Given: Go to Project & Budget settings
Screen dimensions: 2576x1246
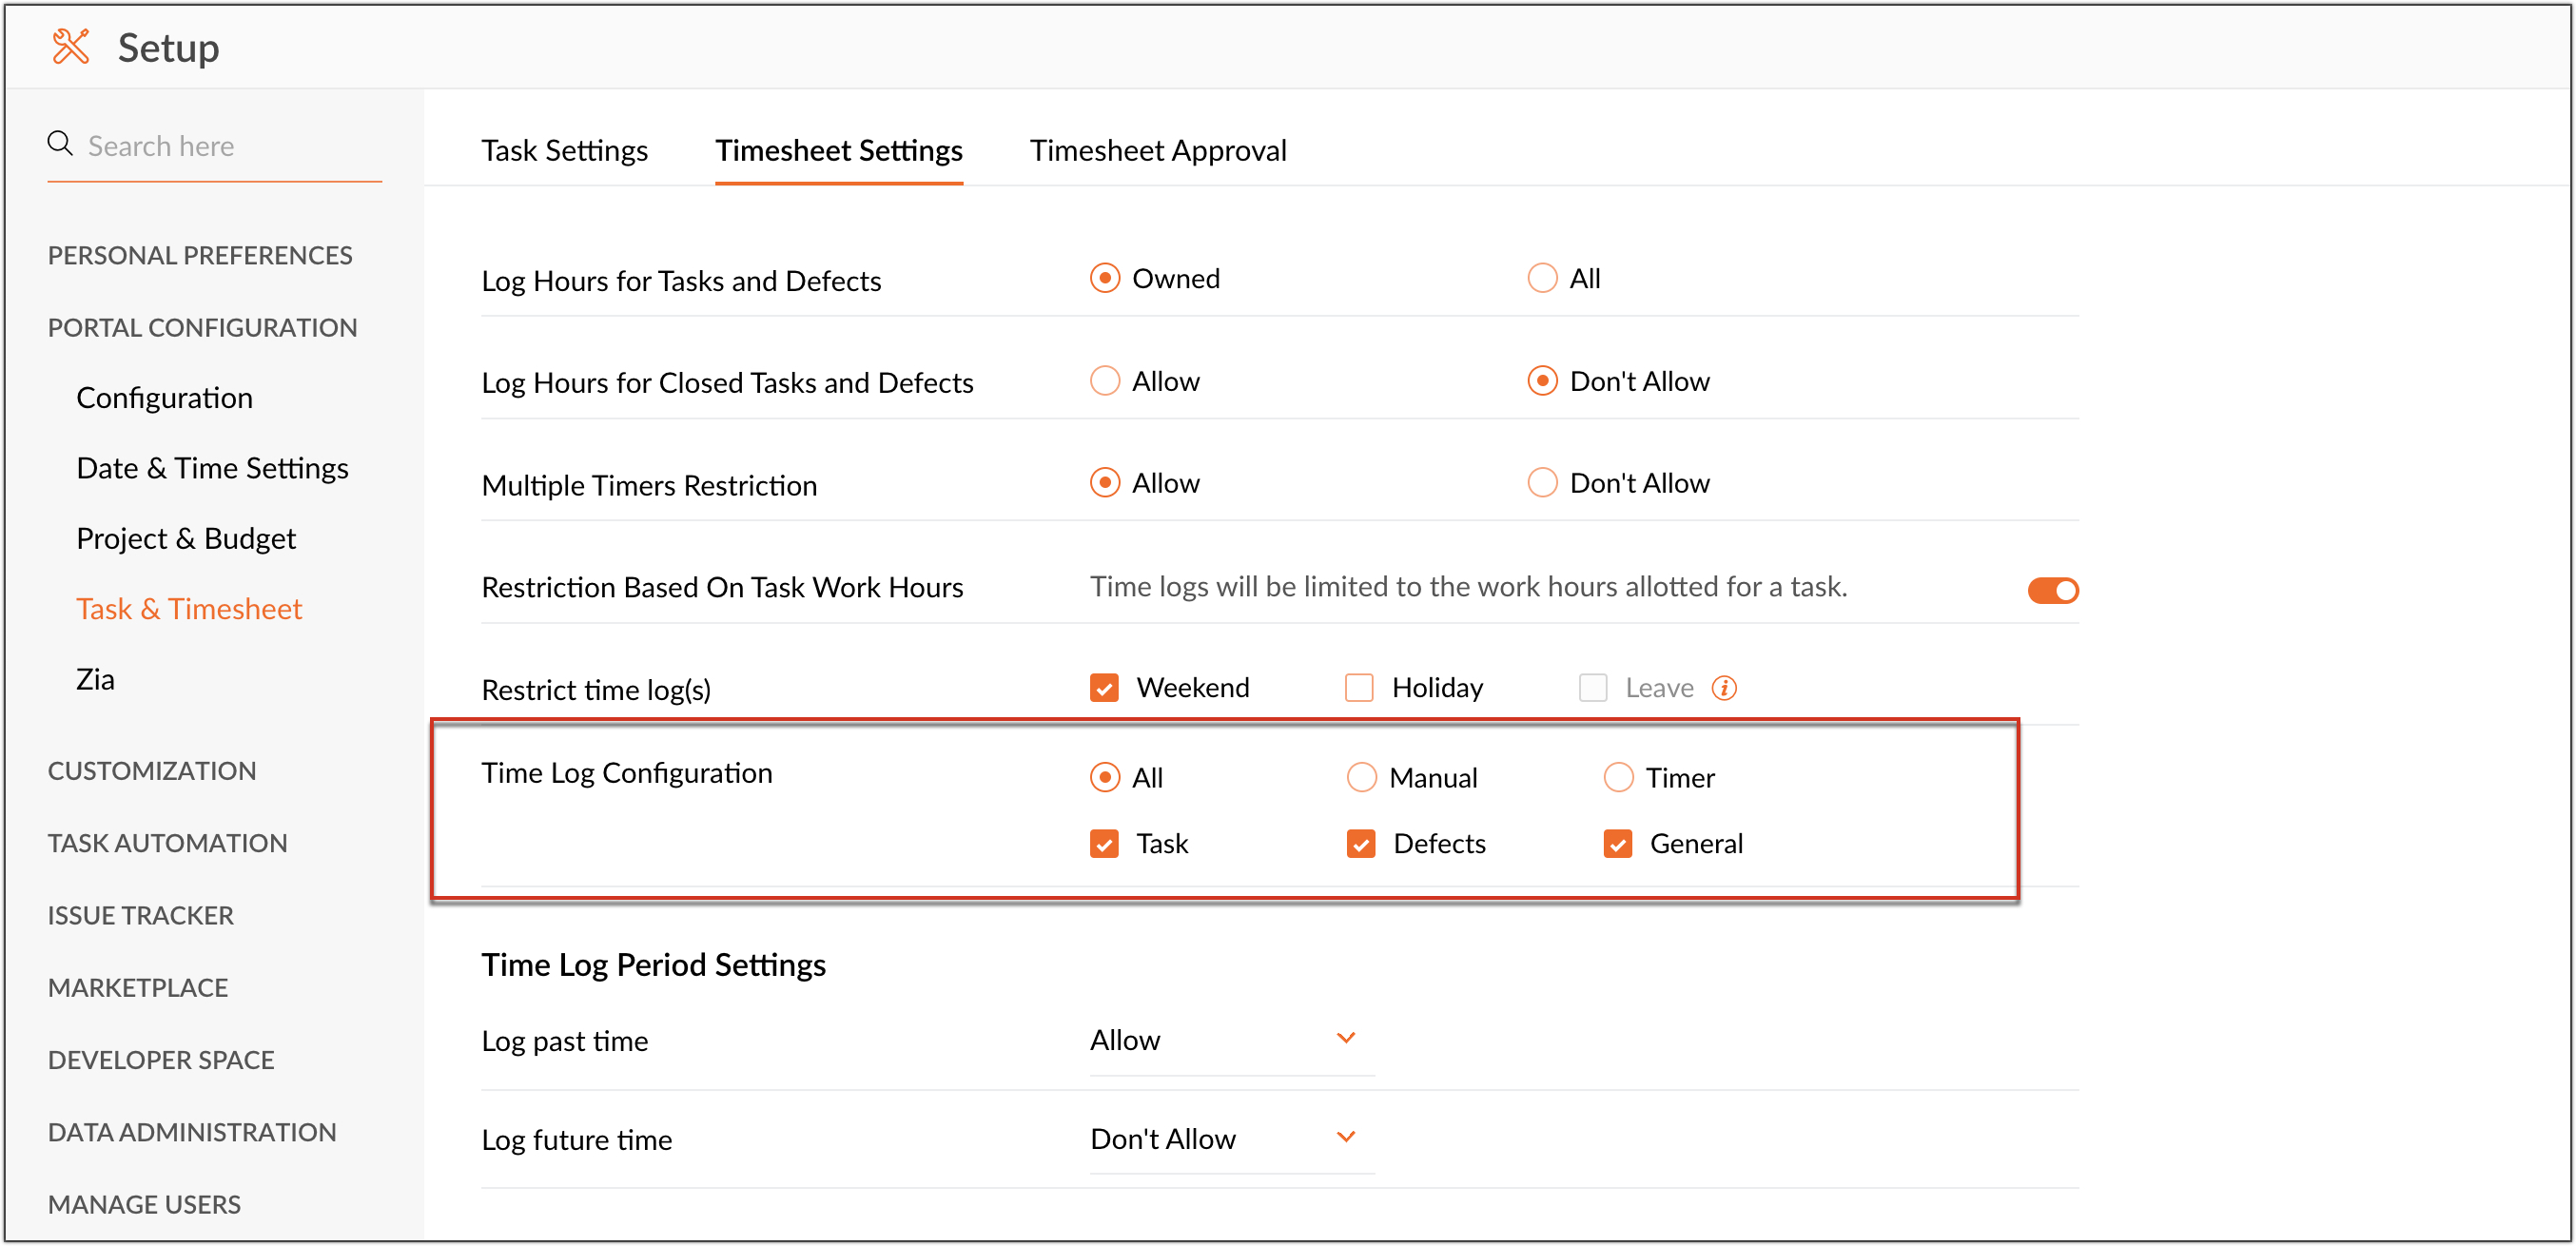Looking at the screenshot, I should pos(186,538).
